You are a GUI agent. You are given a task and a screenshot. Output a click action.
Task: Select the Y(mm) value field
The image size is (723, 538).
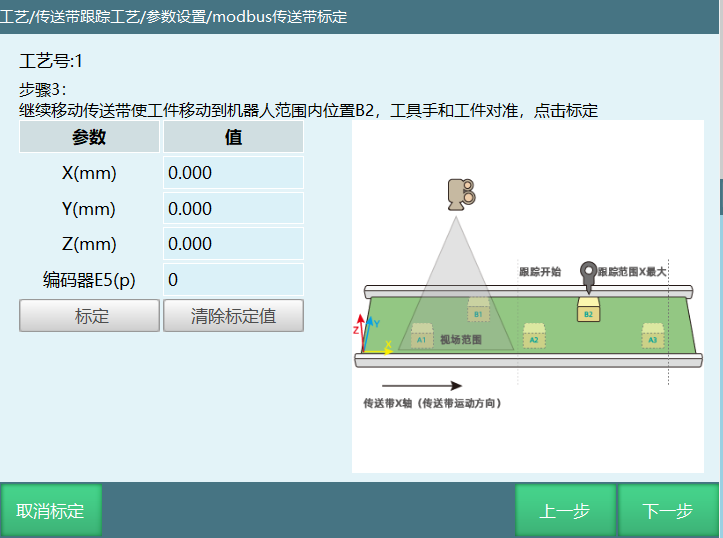coord(233,208)
